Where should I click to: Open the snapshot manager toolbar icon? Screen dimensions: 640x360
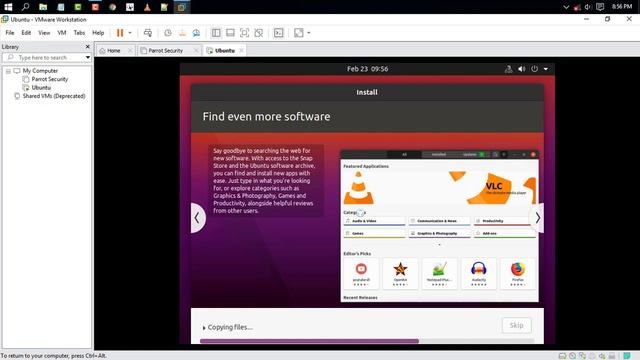196,33
